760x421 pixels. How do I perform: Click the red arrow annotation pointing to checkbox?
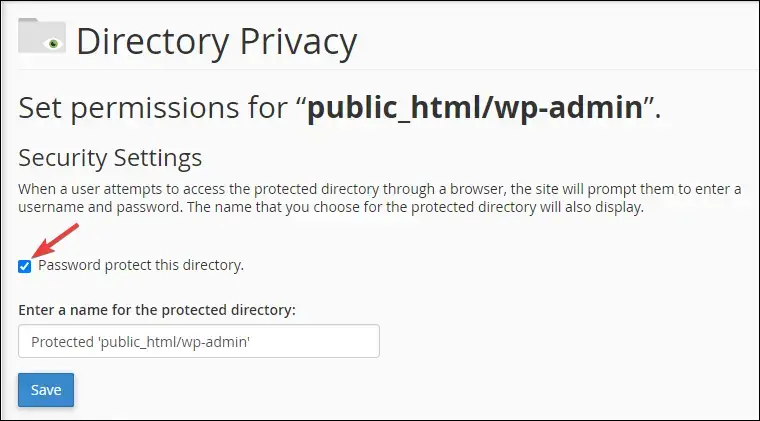click(55, 240)
